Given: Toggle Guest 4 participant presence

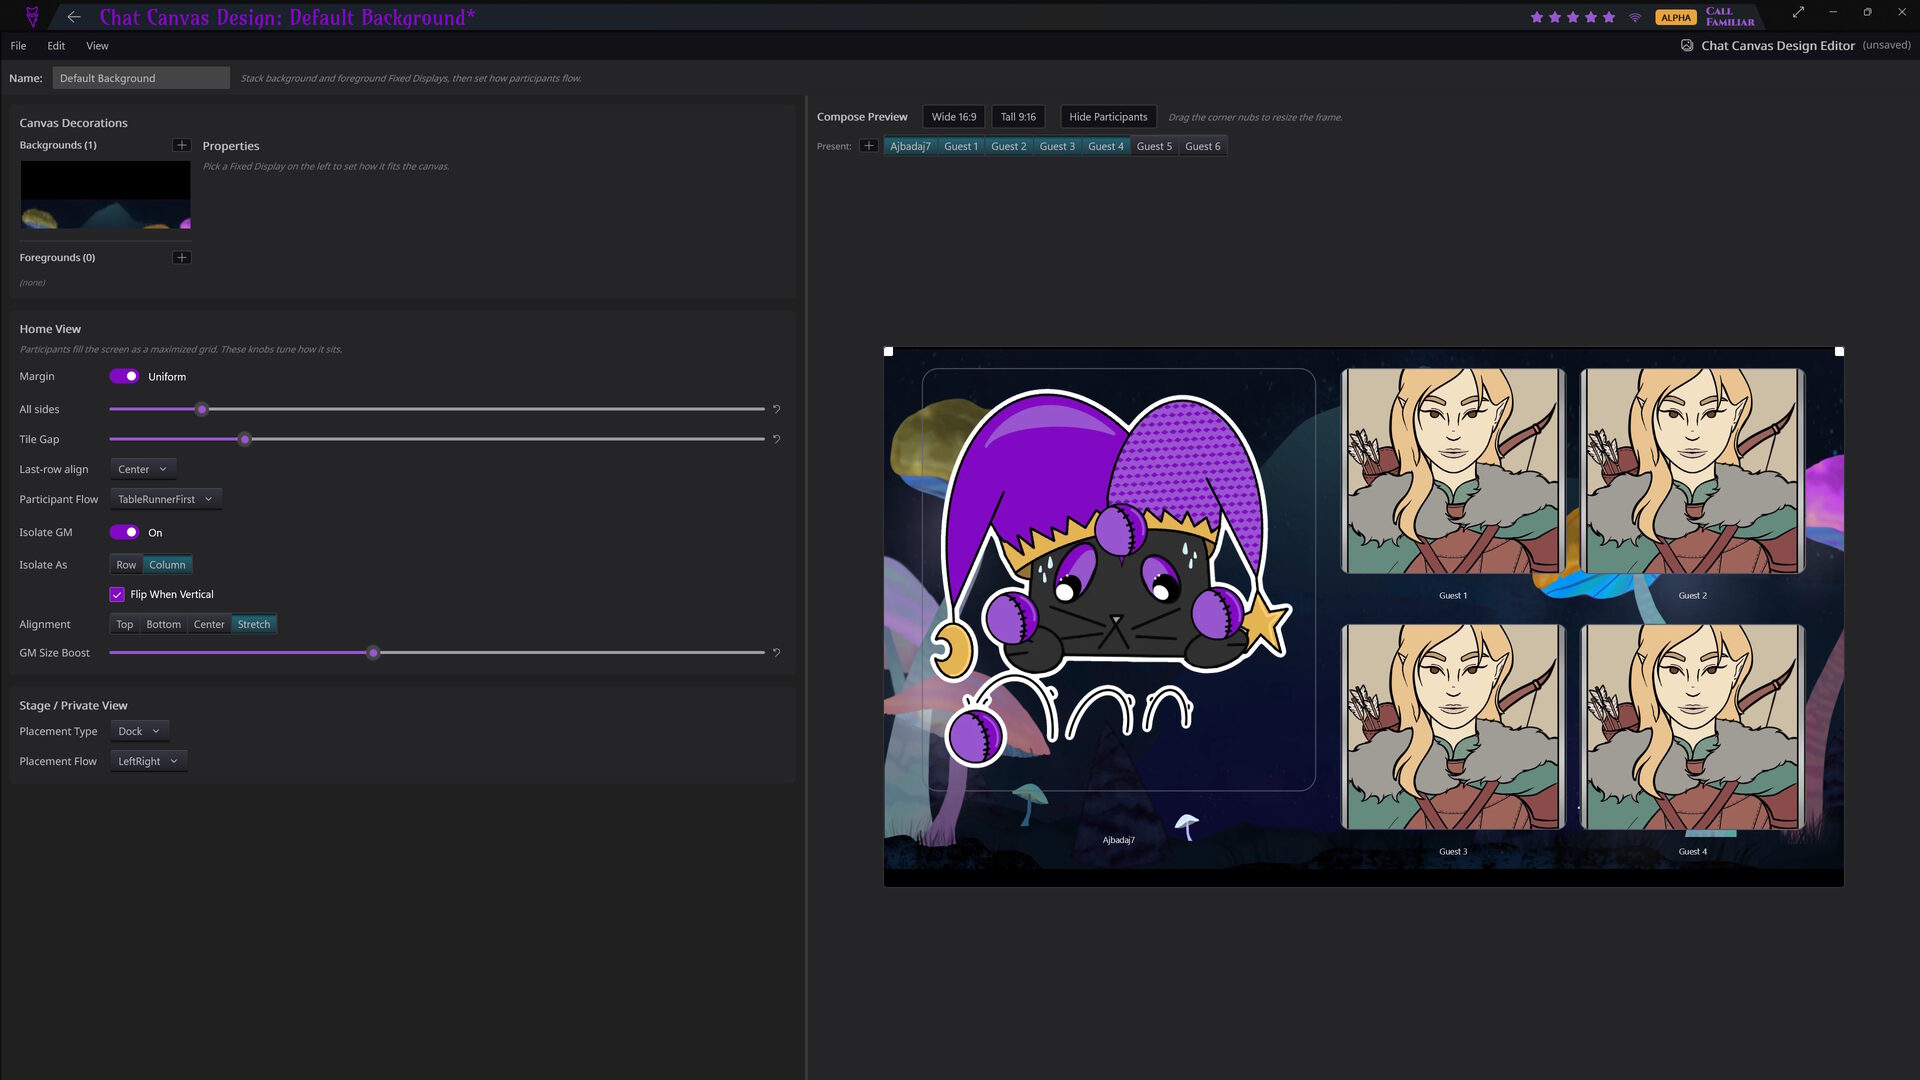Looking at the screenshot, I should tap(1105, 146).
